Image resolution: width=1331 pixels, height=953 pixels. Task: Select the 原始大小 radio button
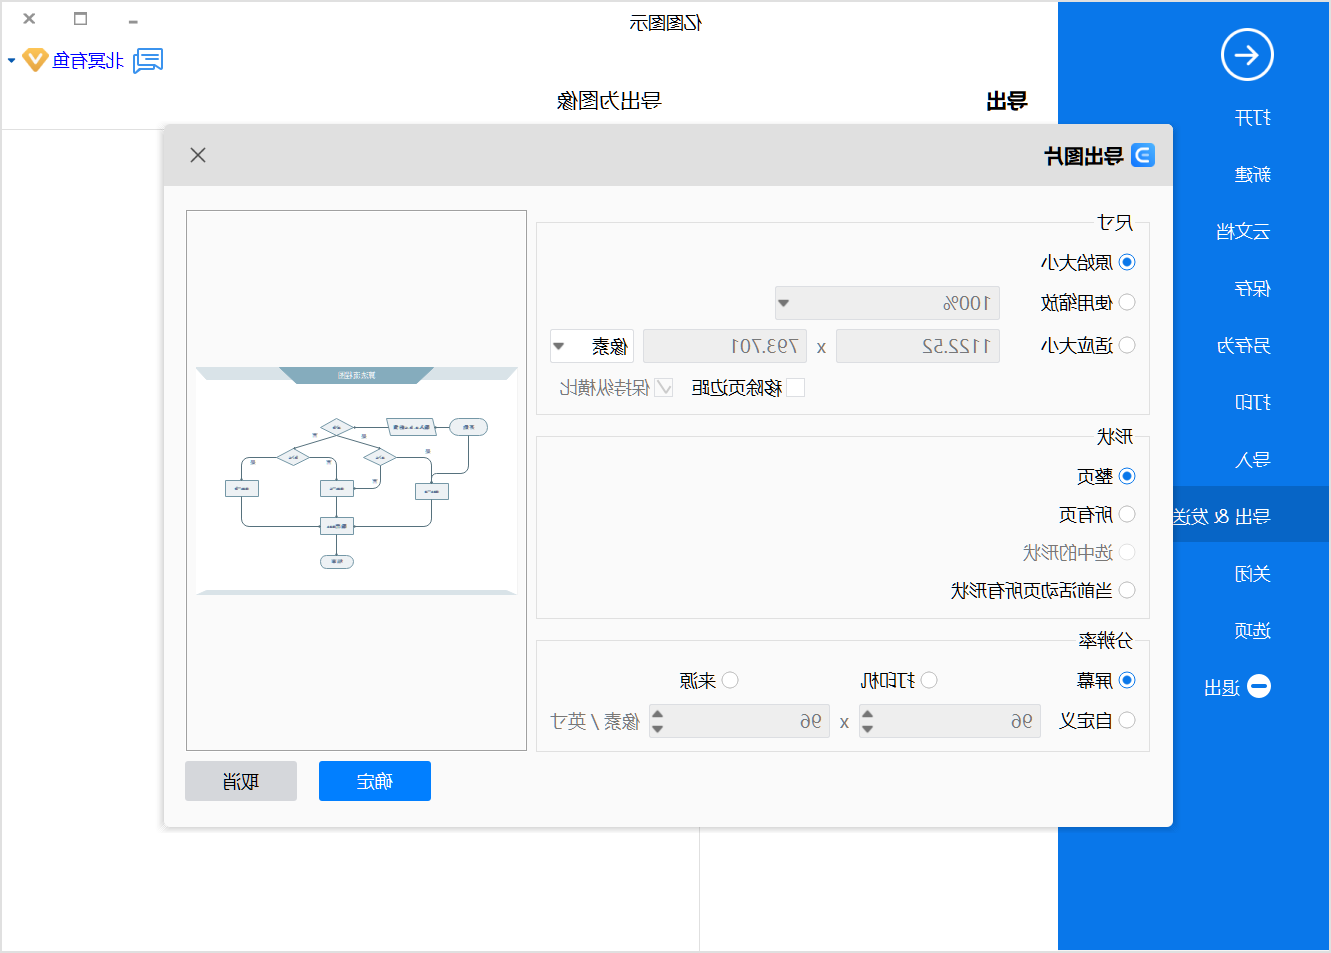(x=1127, y=262)
